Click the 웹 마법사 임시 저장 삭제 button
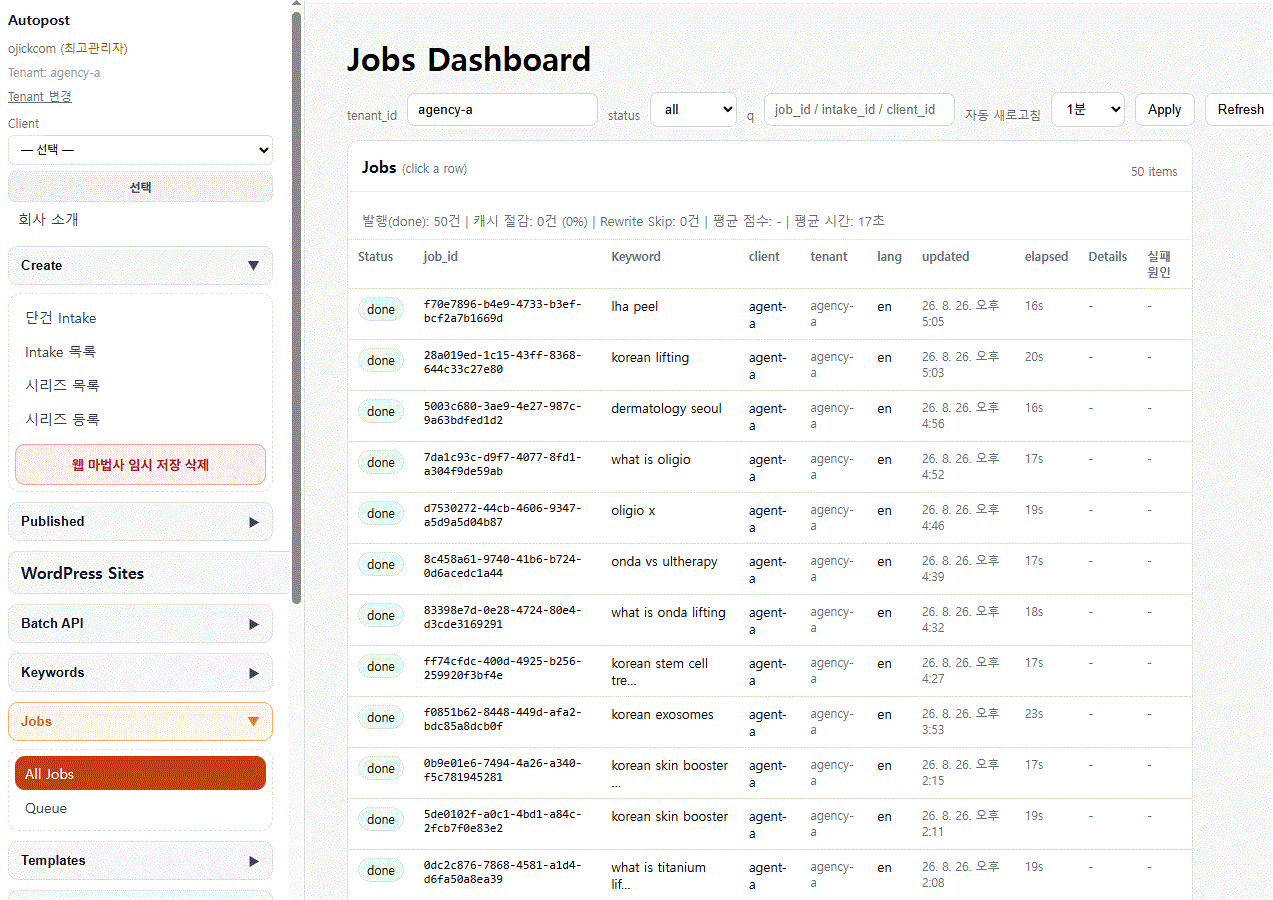Image resolution: width=1273 pixels, height=900 pixels. 140,465
